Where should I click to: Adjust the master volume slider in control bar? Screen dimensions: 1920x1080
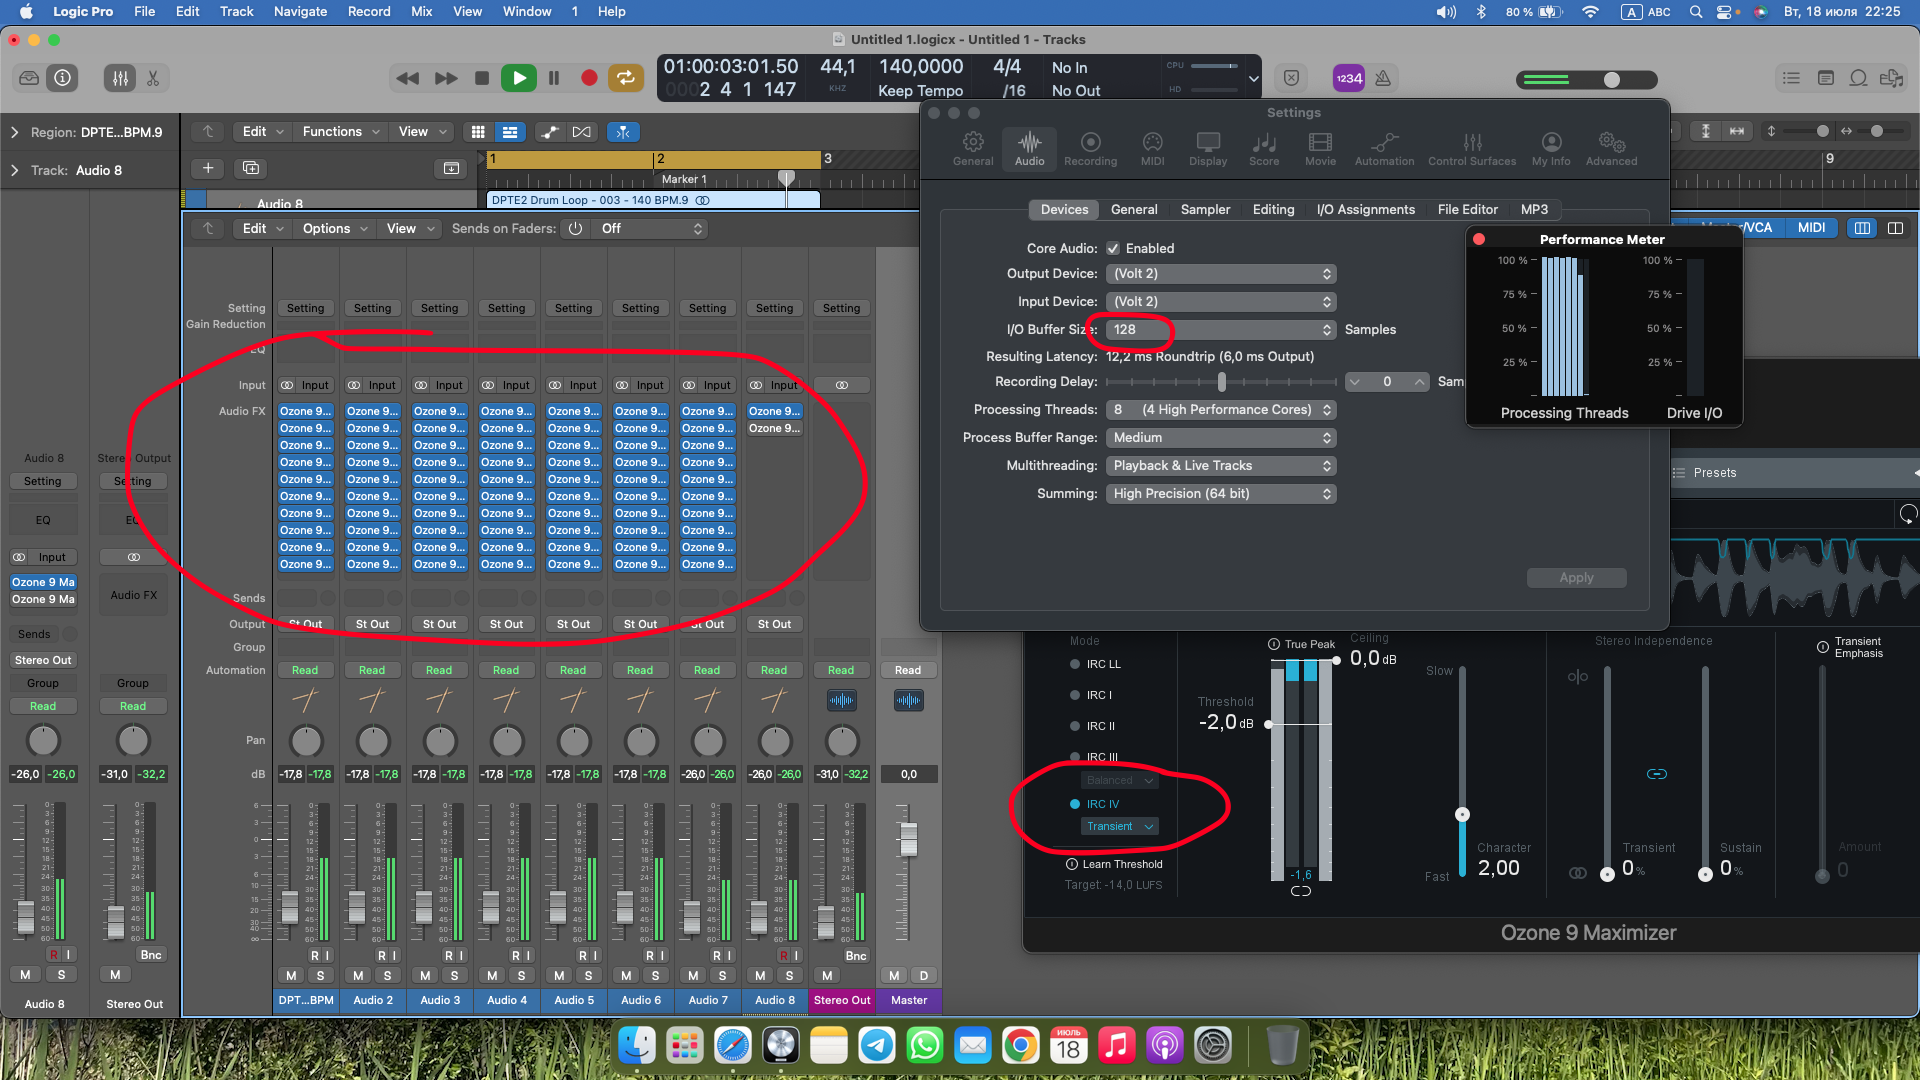click(x=1611, y=80)
